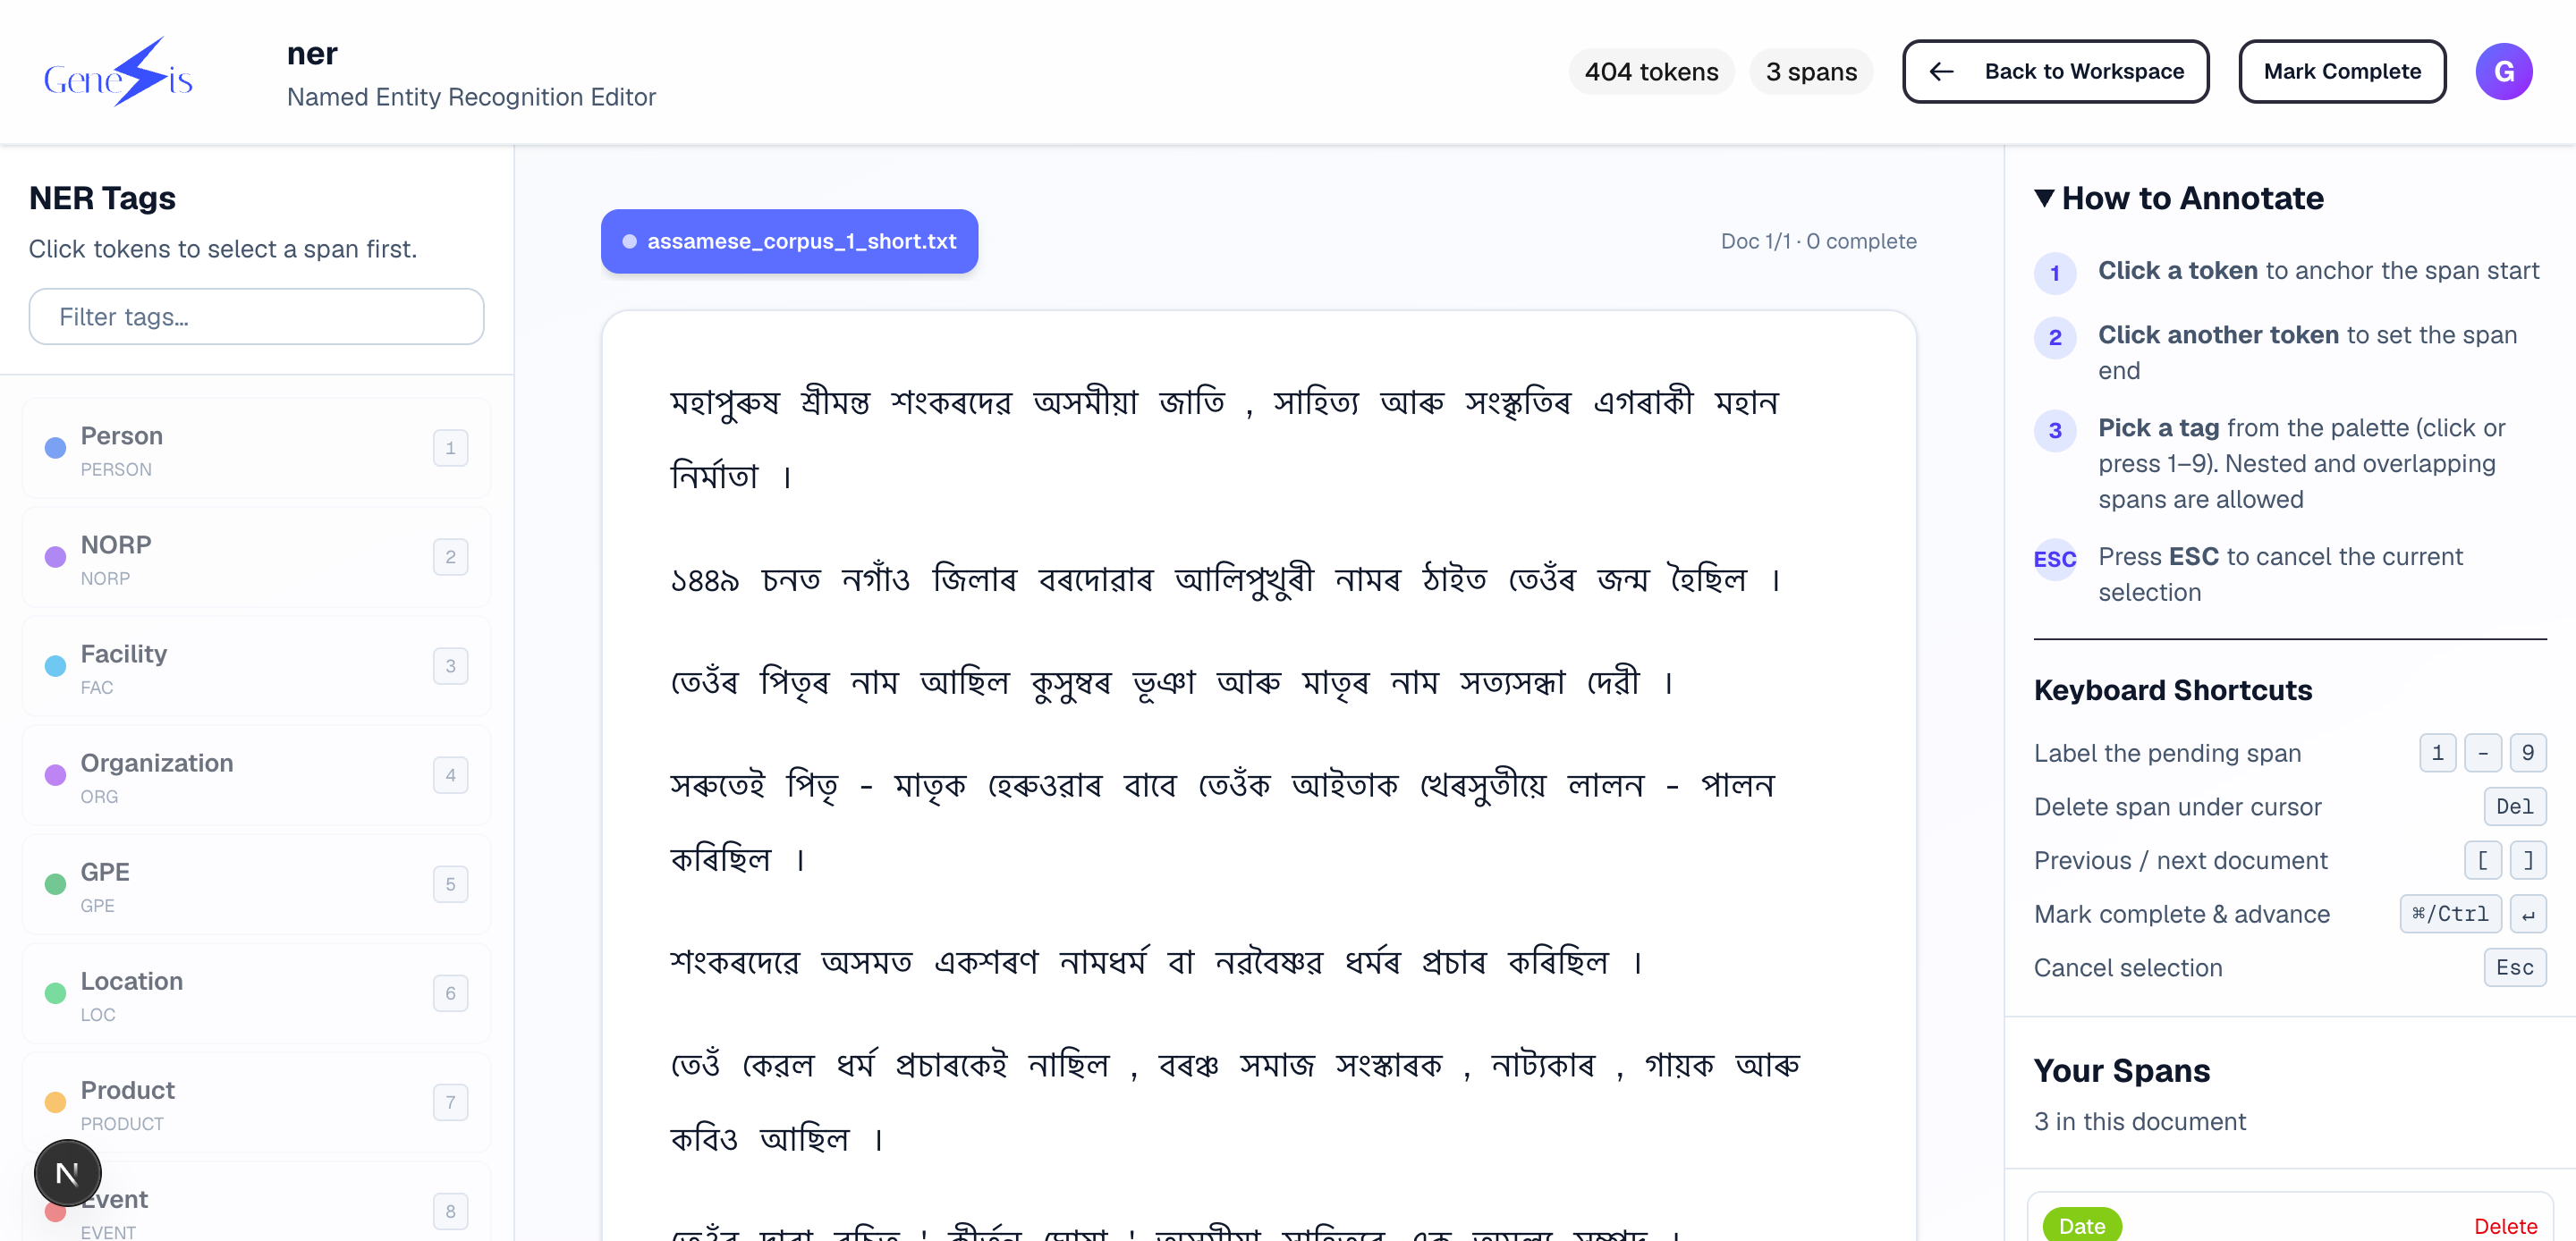The width and height of the screenshot is (2576, 1241).
Task: Click the Person tag shortcut number 1
Action: pyautogui.click(x=450, y=448)
